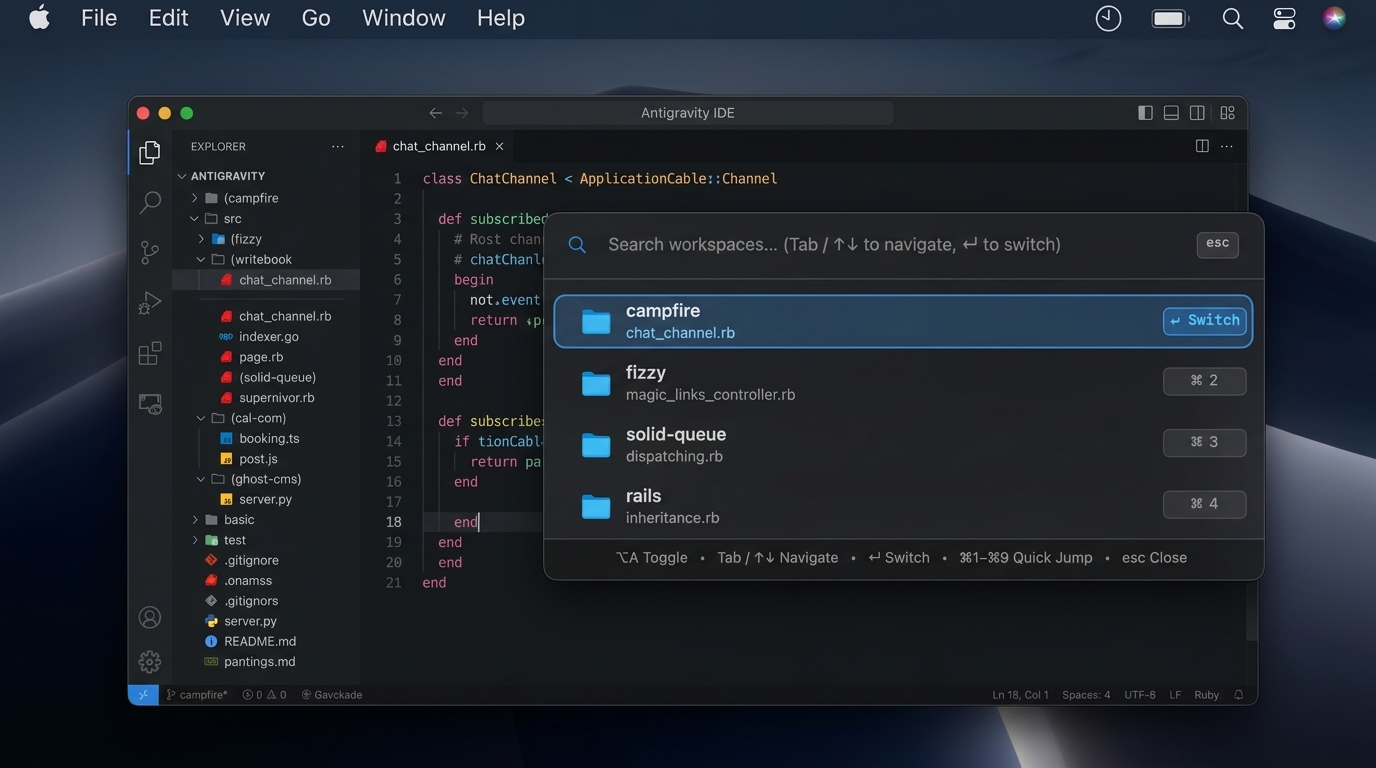Dismiss the switcher with the esc button
The height and width of the screenshot is (768, 1376).
[1217, 244]
